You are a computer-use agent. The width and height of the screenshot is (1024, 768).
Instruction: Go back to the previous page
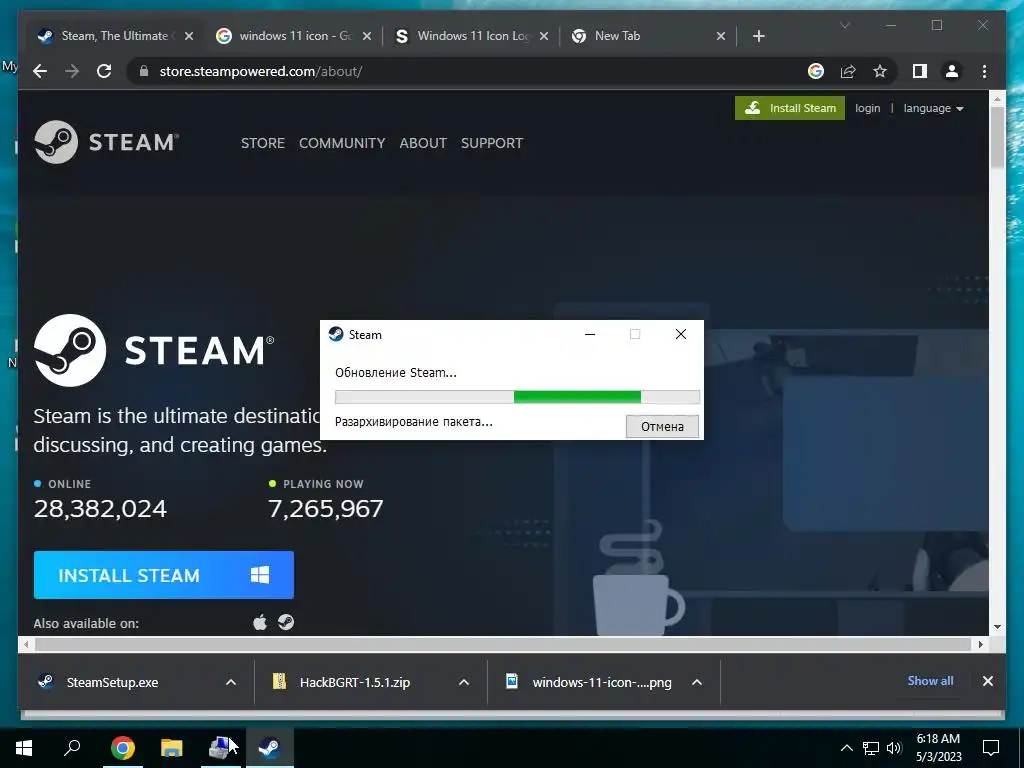point(40,71)
